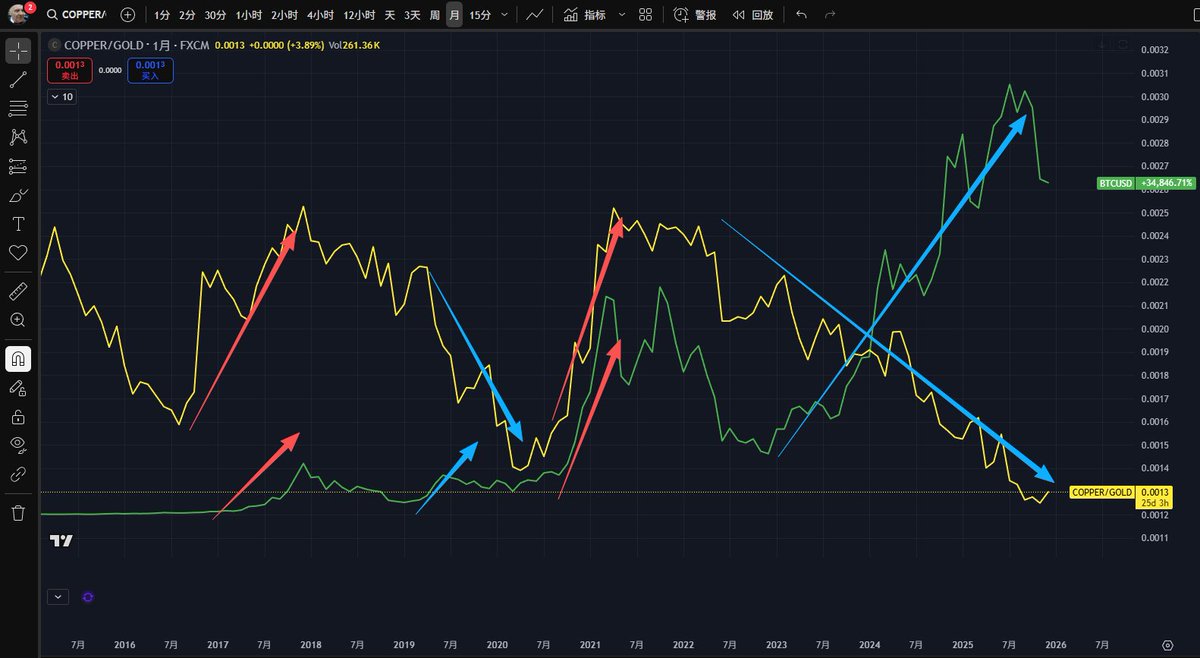Select the brush drawing tool
Viewport: 1200px width, 658px height.
click(18, 195)
